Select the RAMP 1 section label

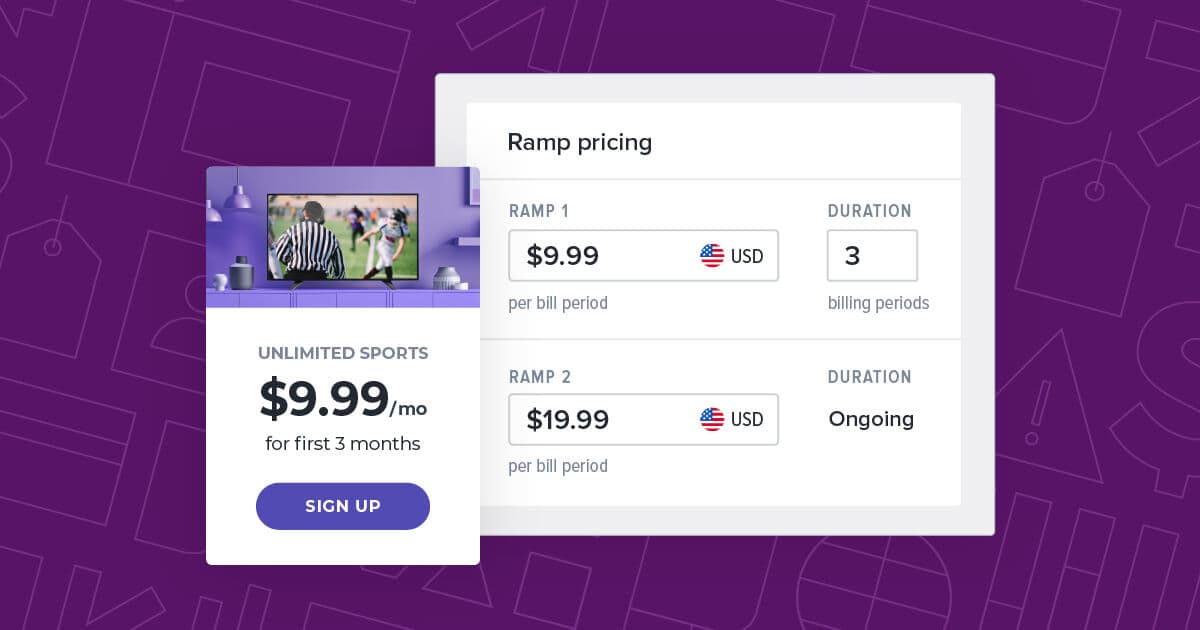click(x=539, y=211)
